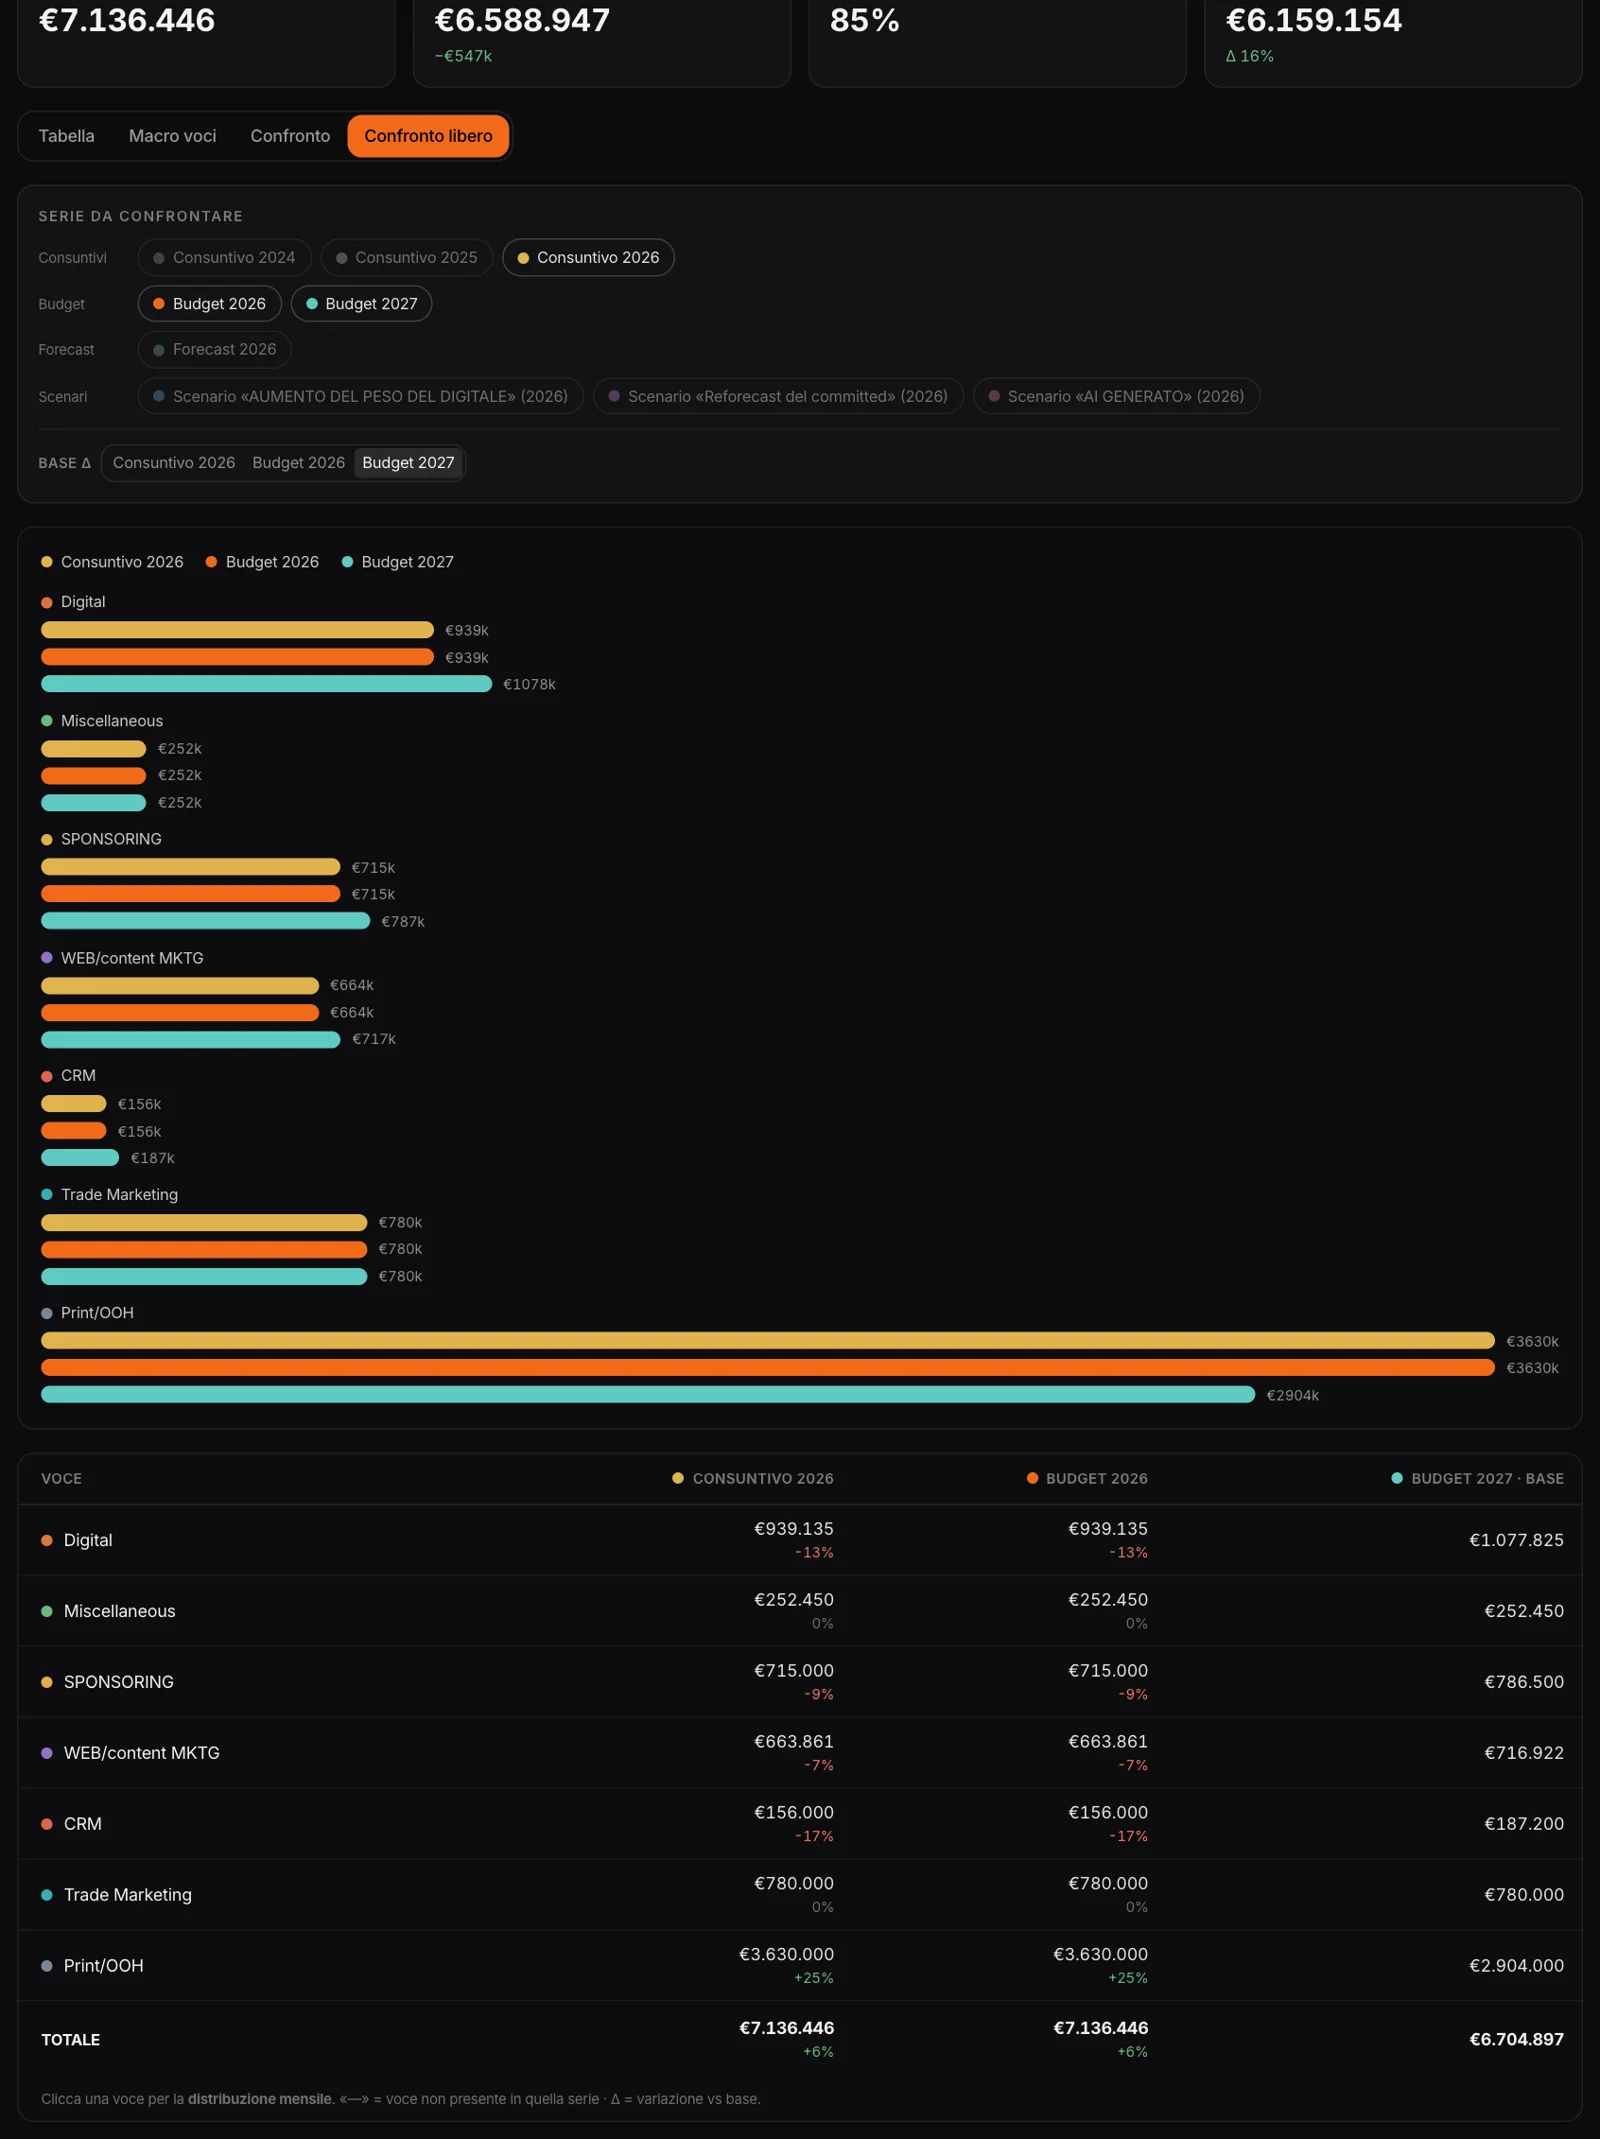
Task: Click the €6.704.897 total value
Action: (1516, 2039)
